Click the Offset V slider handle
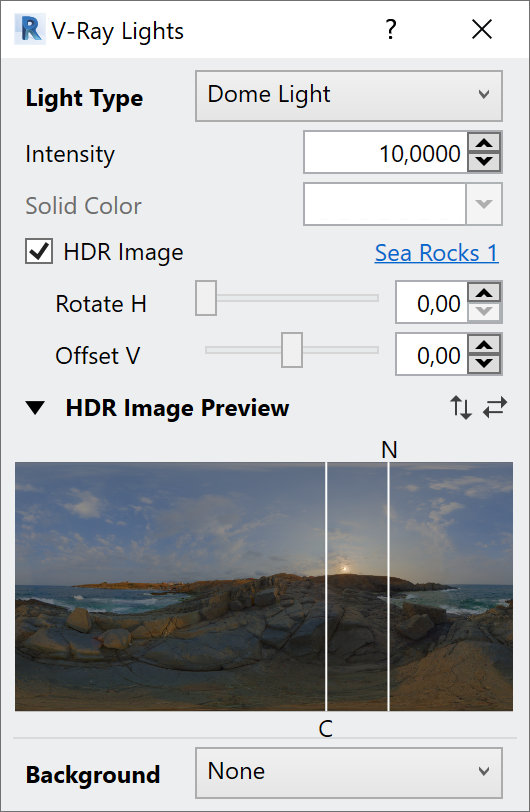The height and width of the screenshot is (812, 530). pos(292,350)
